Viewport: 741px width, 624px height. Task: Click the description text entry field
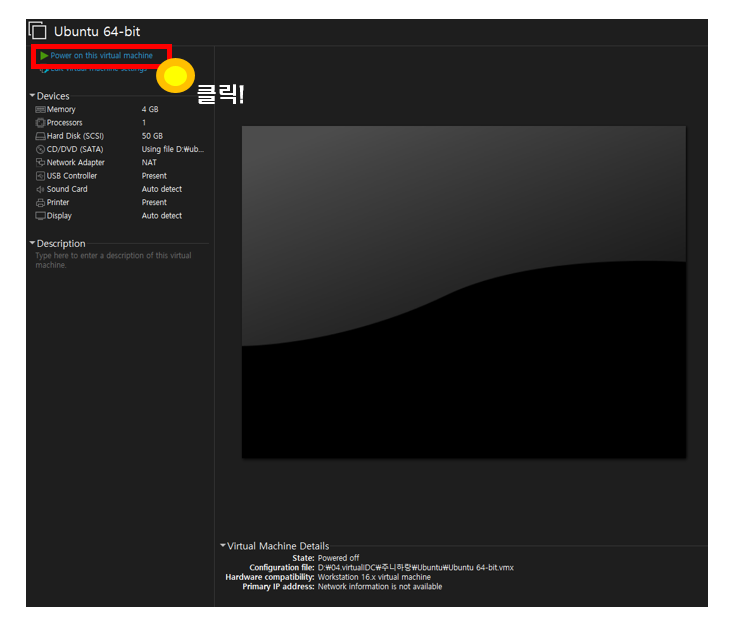pyautogui.click(x=113, y=260)
